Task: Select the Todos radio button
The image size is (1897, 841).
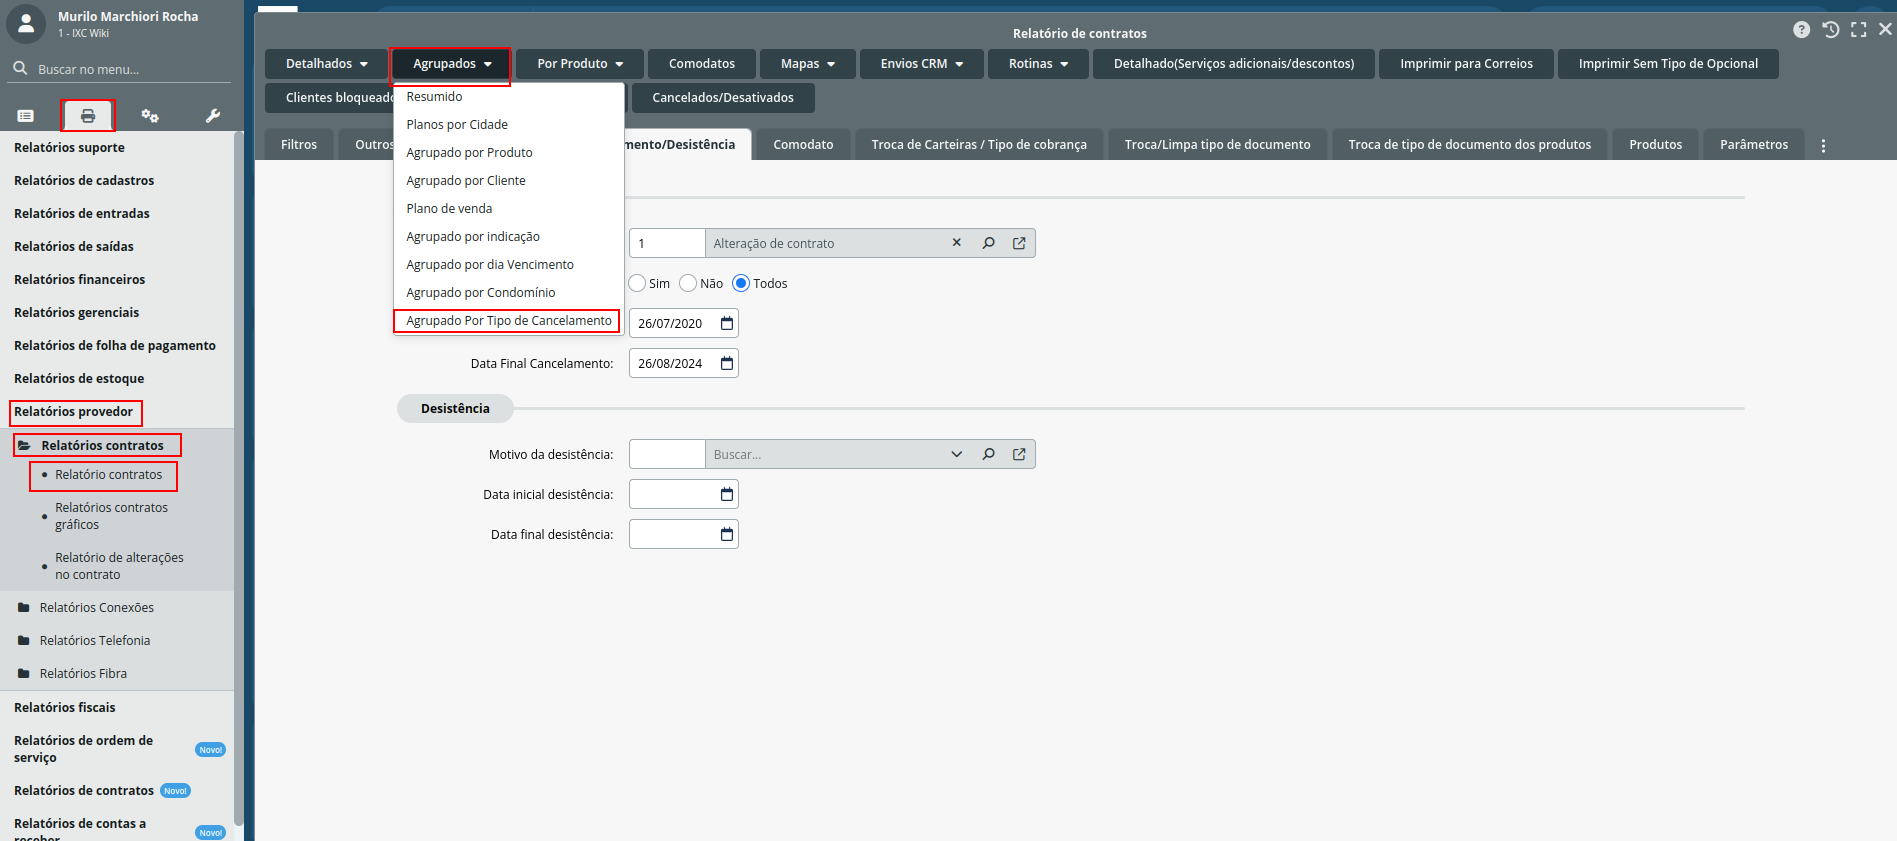Action: click(x=741, y=283)
